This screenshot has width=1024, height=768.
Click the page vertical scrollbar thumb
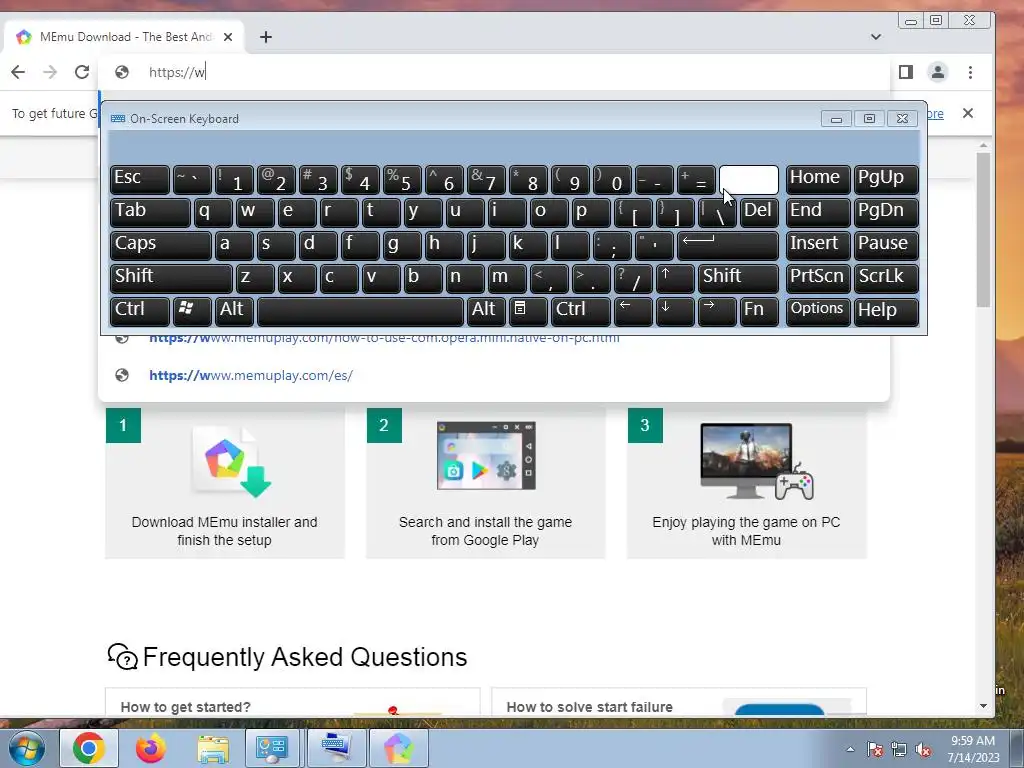(984, 229)
